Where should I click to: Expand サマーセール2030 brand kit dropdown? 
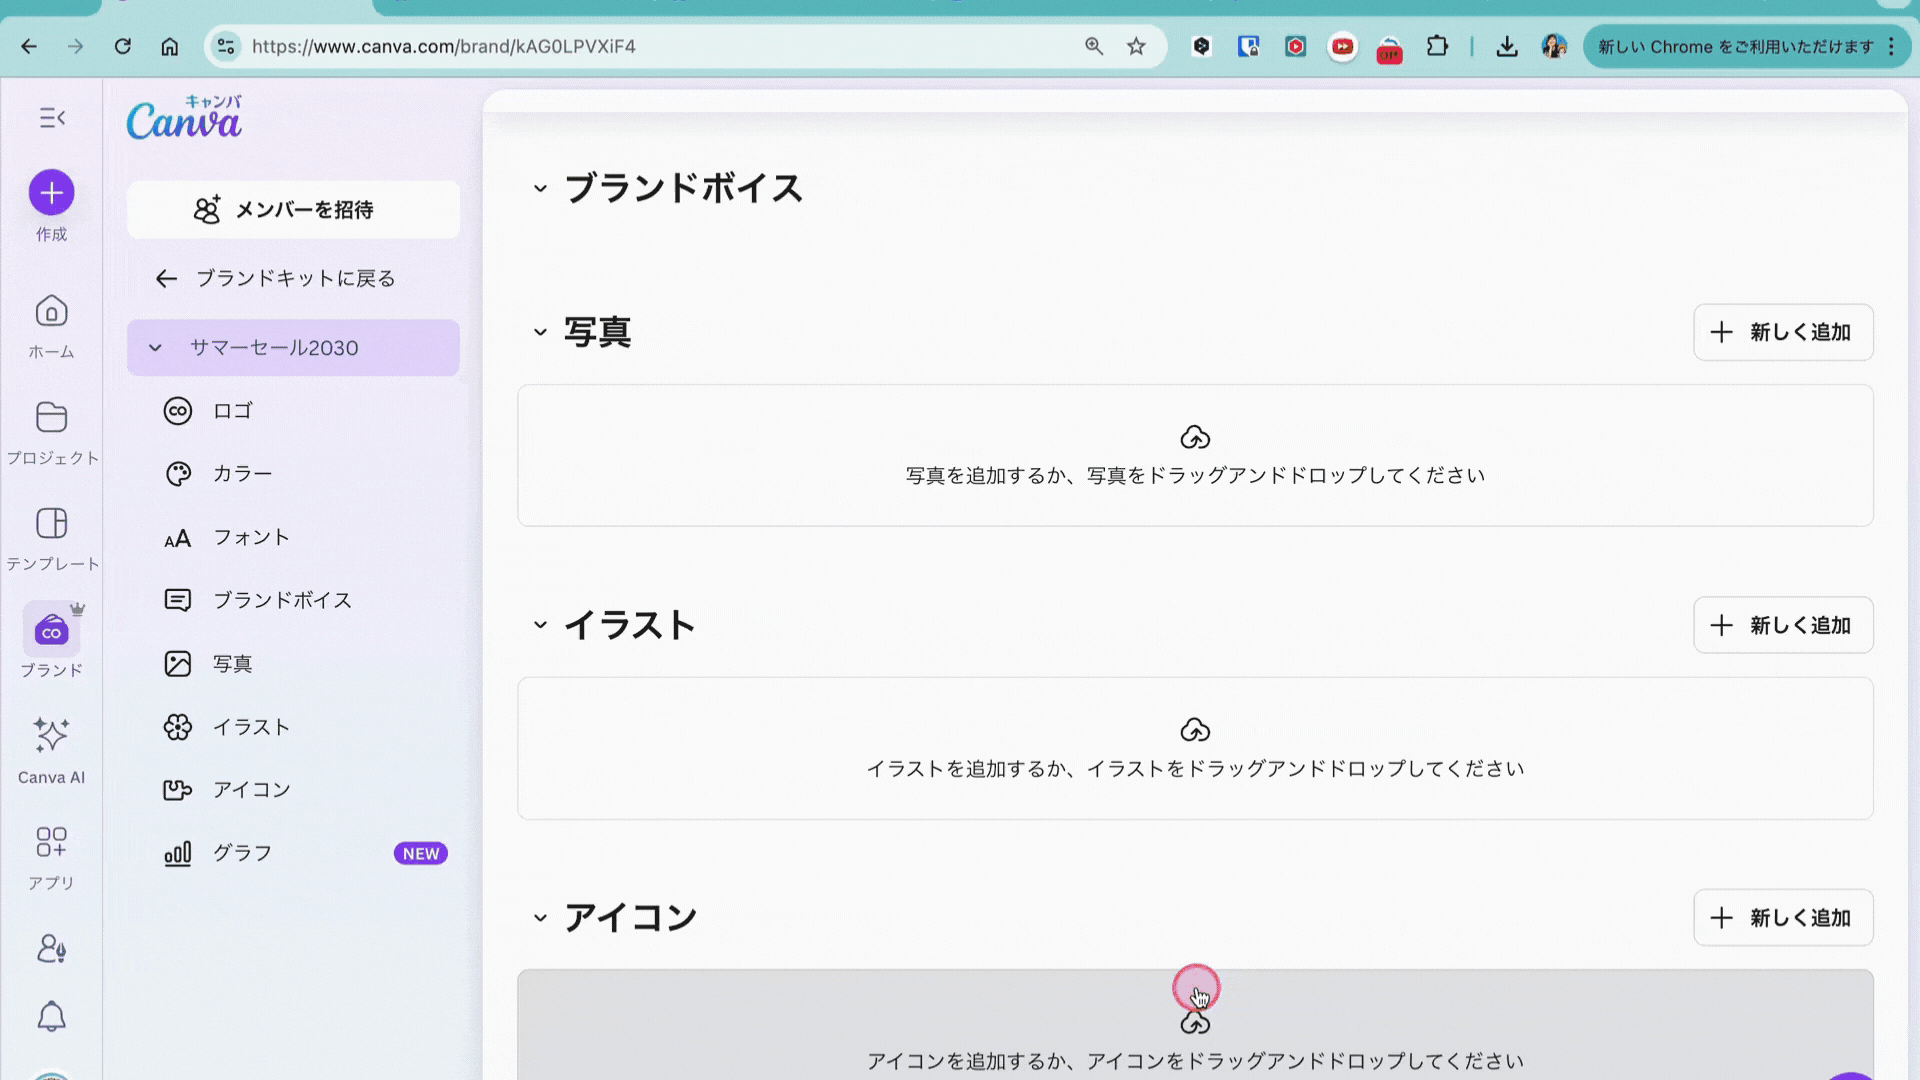click(155, 348)
